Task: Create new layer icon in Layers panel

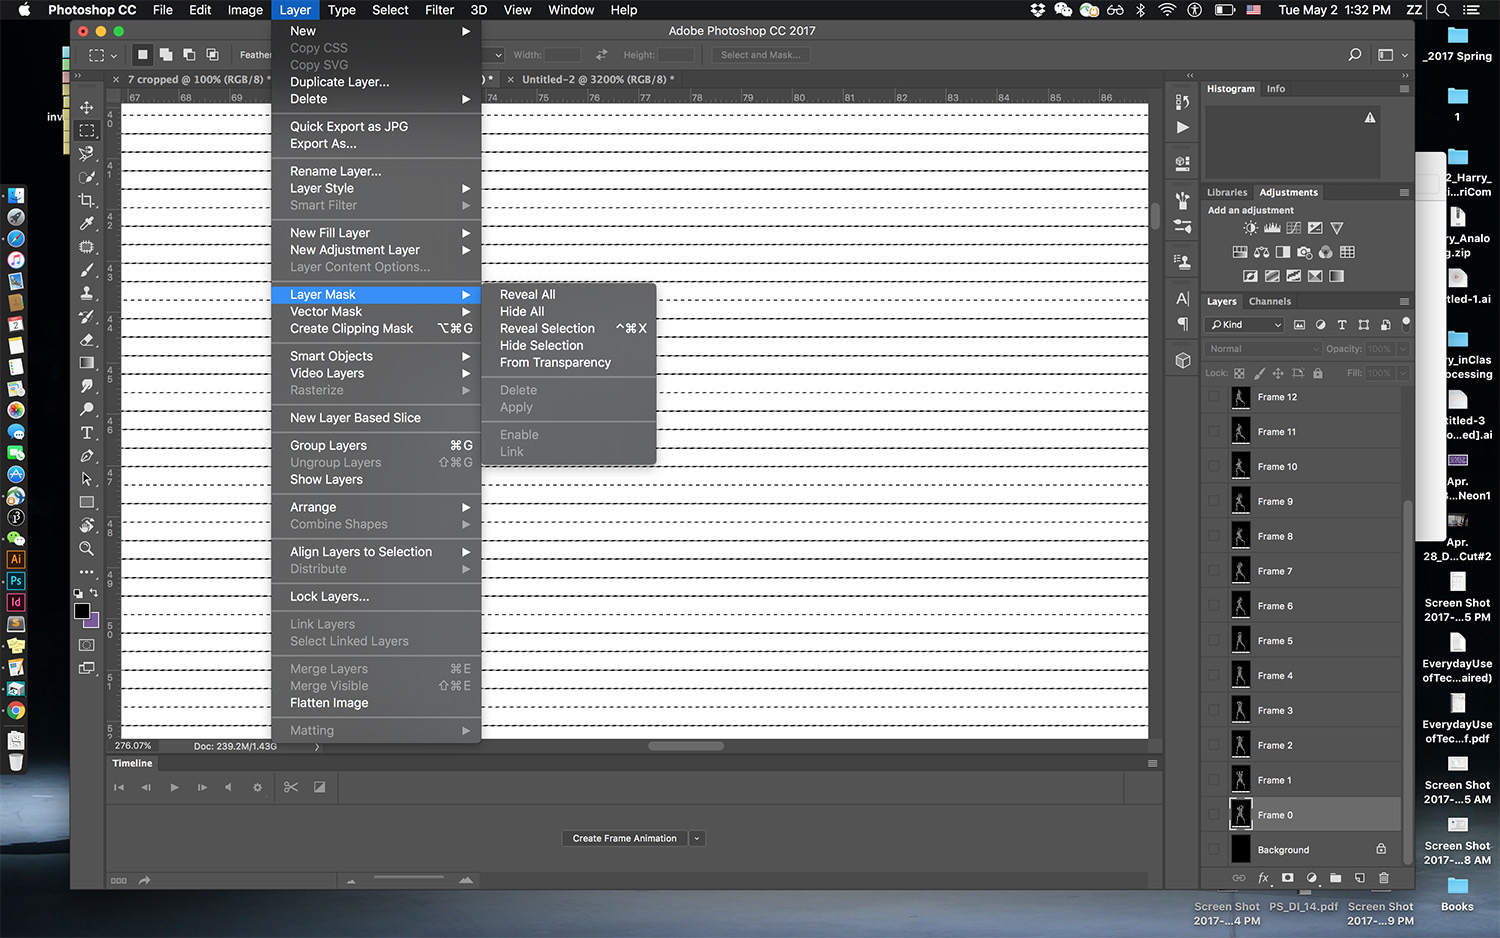Action: point(1360,878)
